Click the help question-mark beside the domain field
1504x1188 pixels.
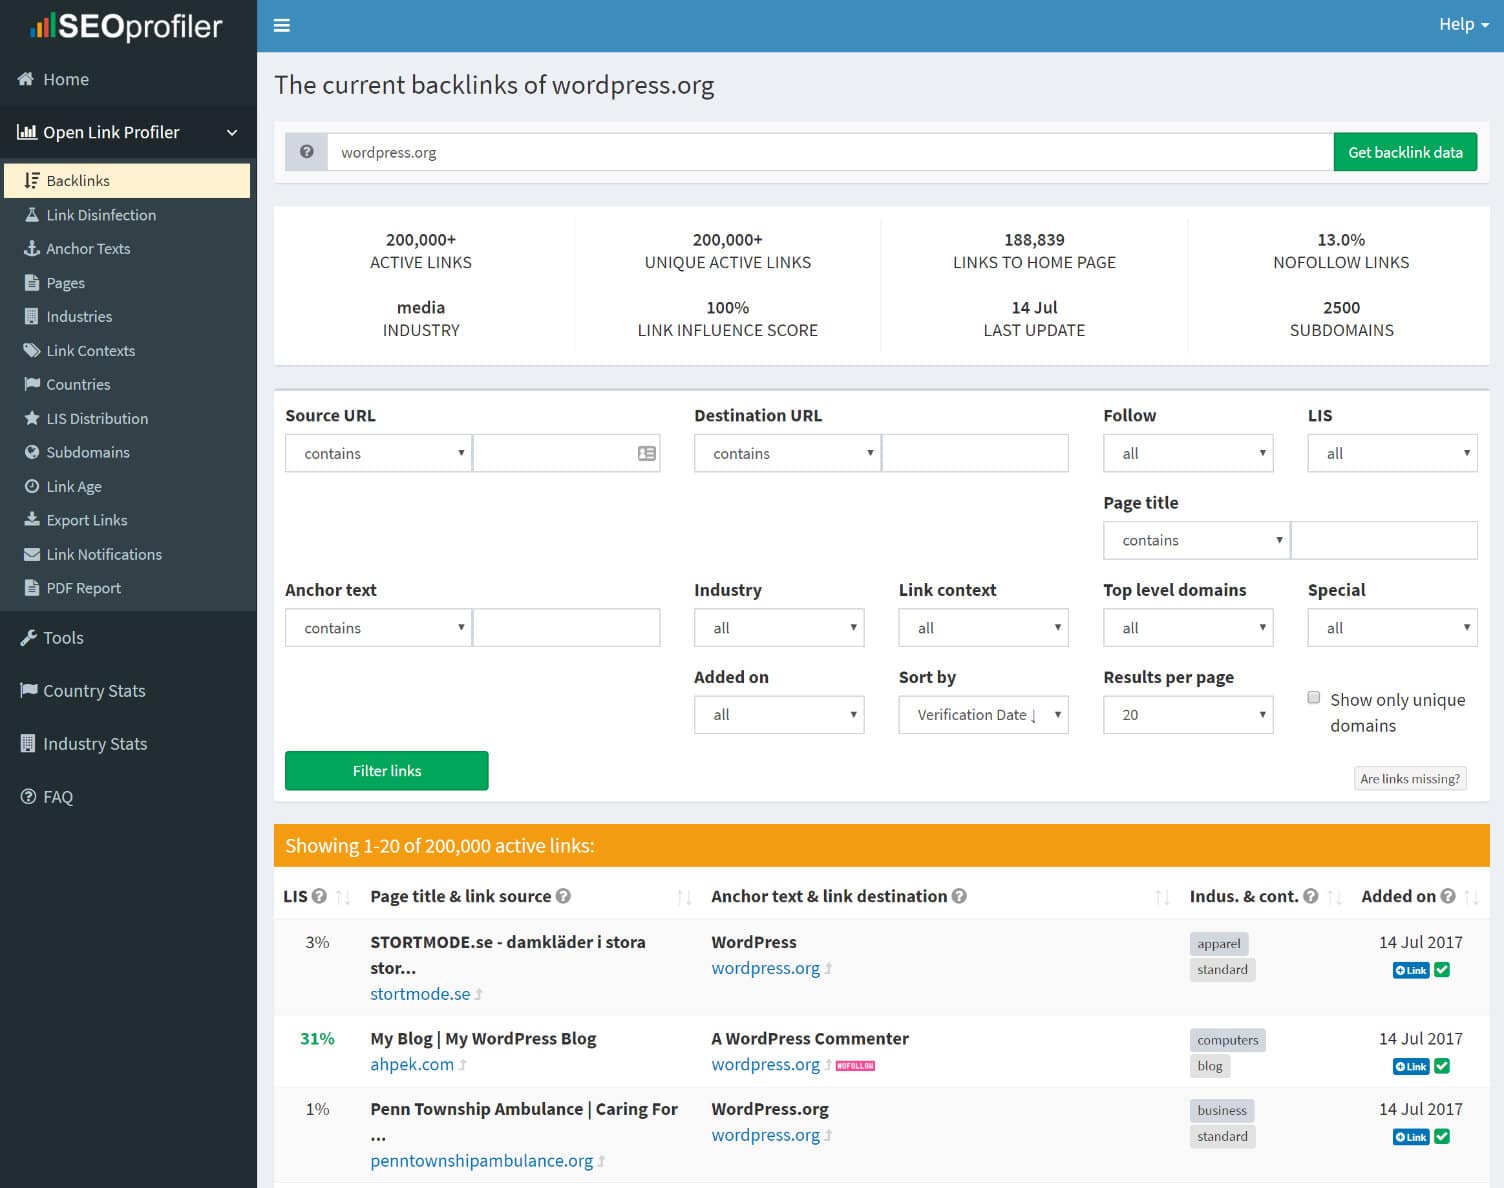tap(306, 151)
